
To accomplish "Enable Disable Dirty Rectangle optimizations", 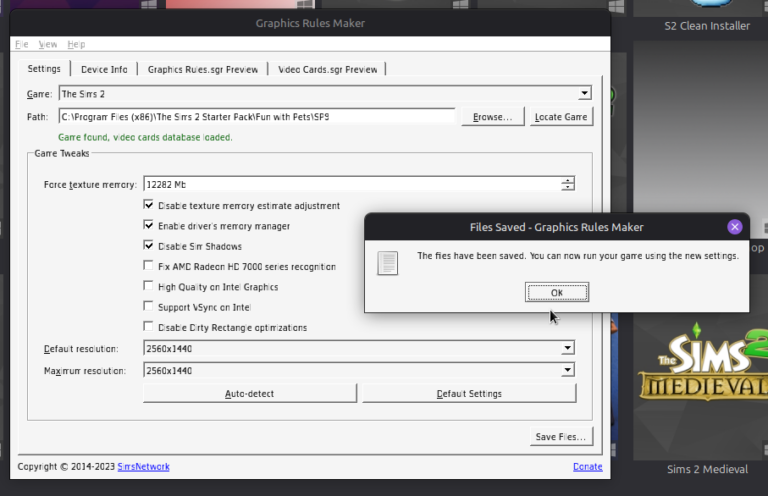I will pyautogui.click(x=148, y=327).
